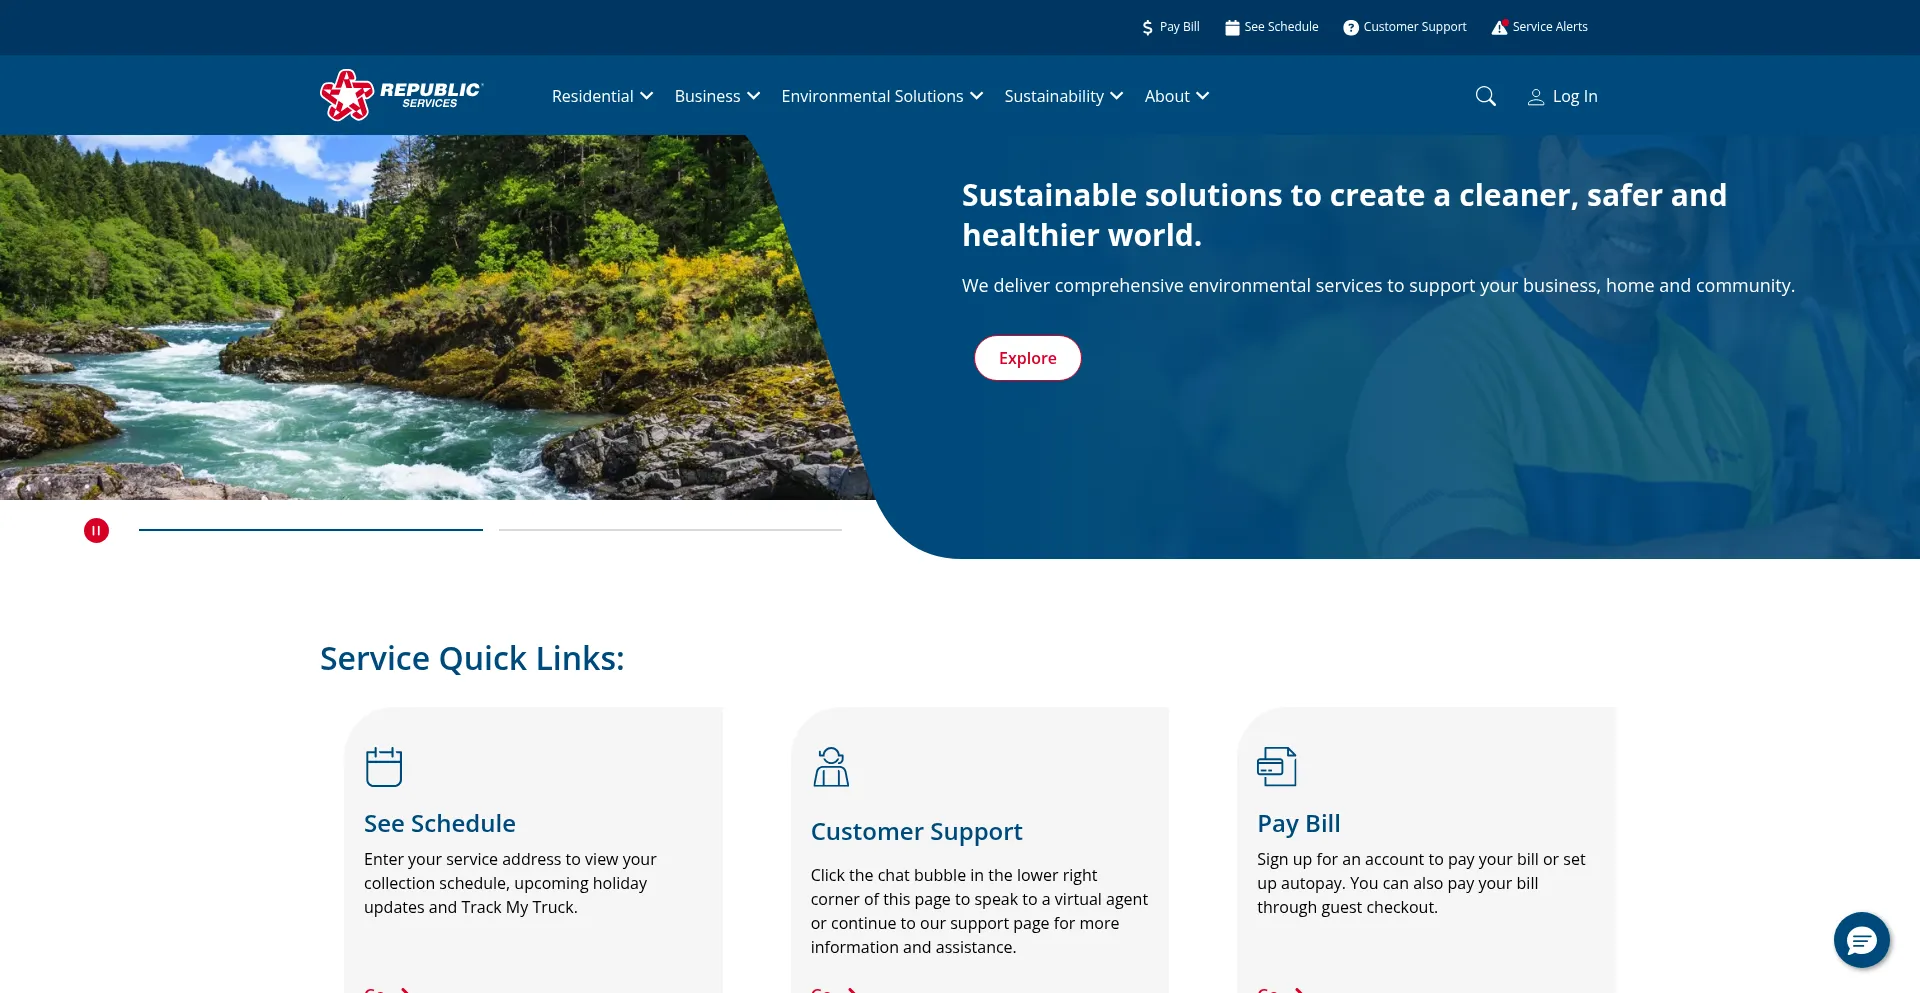The width and height of the screenshot is (1920, 993).
Task: Pause the hero carousel slideshow
Action: click(x=96, y=530)
